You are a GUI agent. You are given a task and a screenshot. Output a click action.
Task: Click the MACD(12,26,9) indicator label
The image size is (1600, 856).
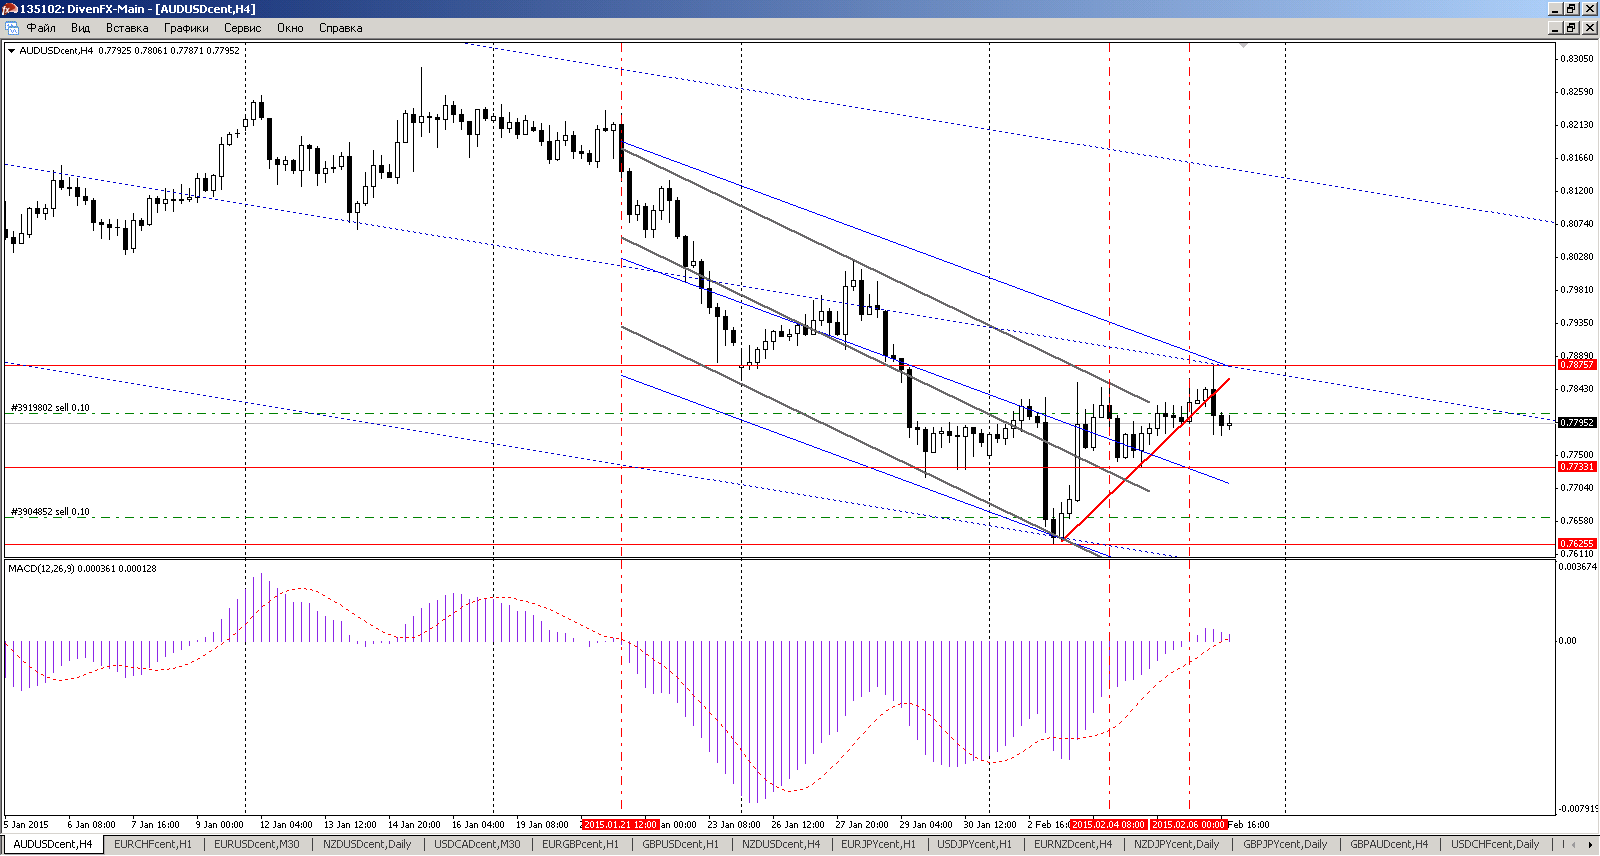coord(82,568)
